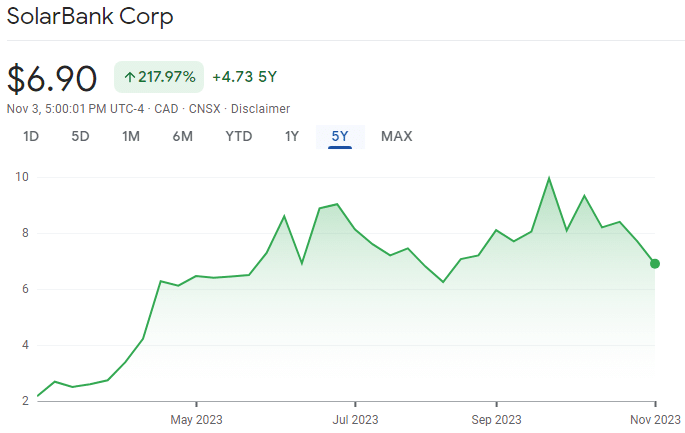Click the +4.73 5Y change text
The height and width of the screenshot is (433, 685).
click(x=245, y=77)
